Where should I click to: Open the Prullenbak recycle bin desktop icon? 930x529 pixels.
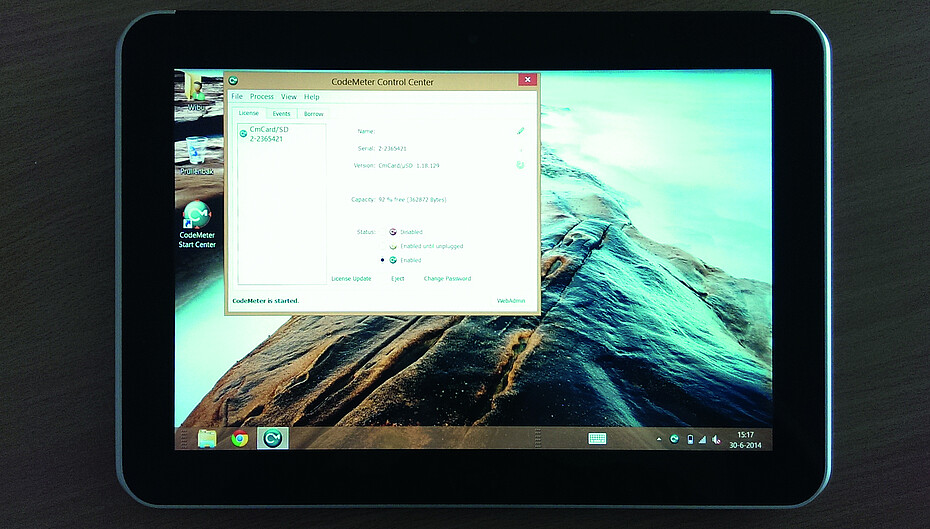196,155
